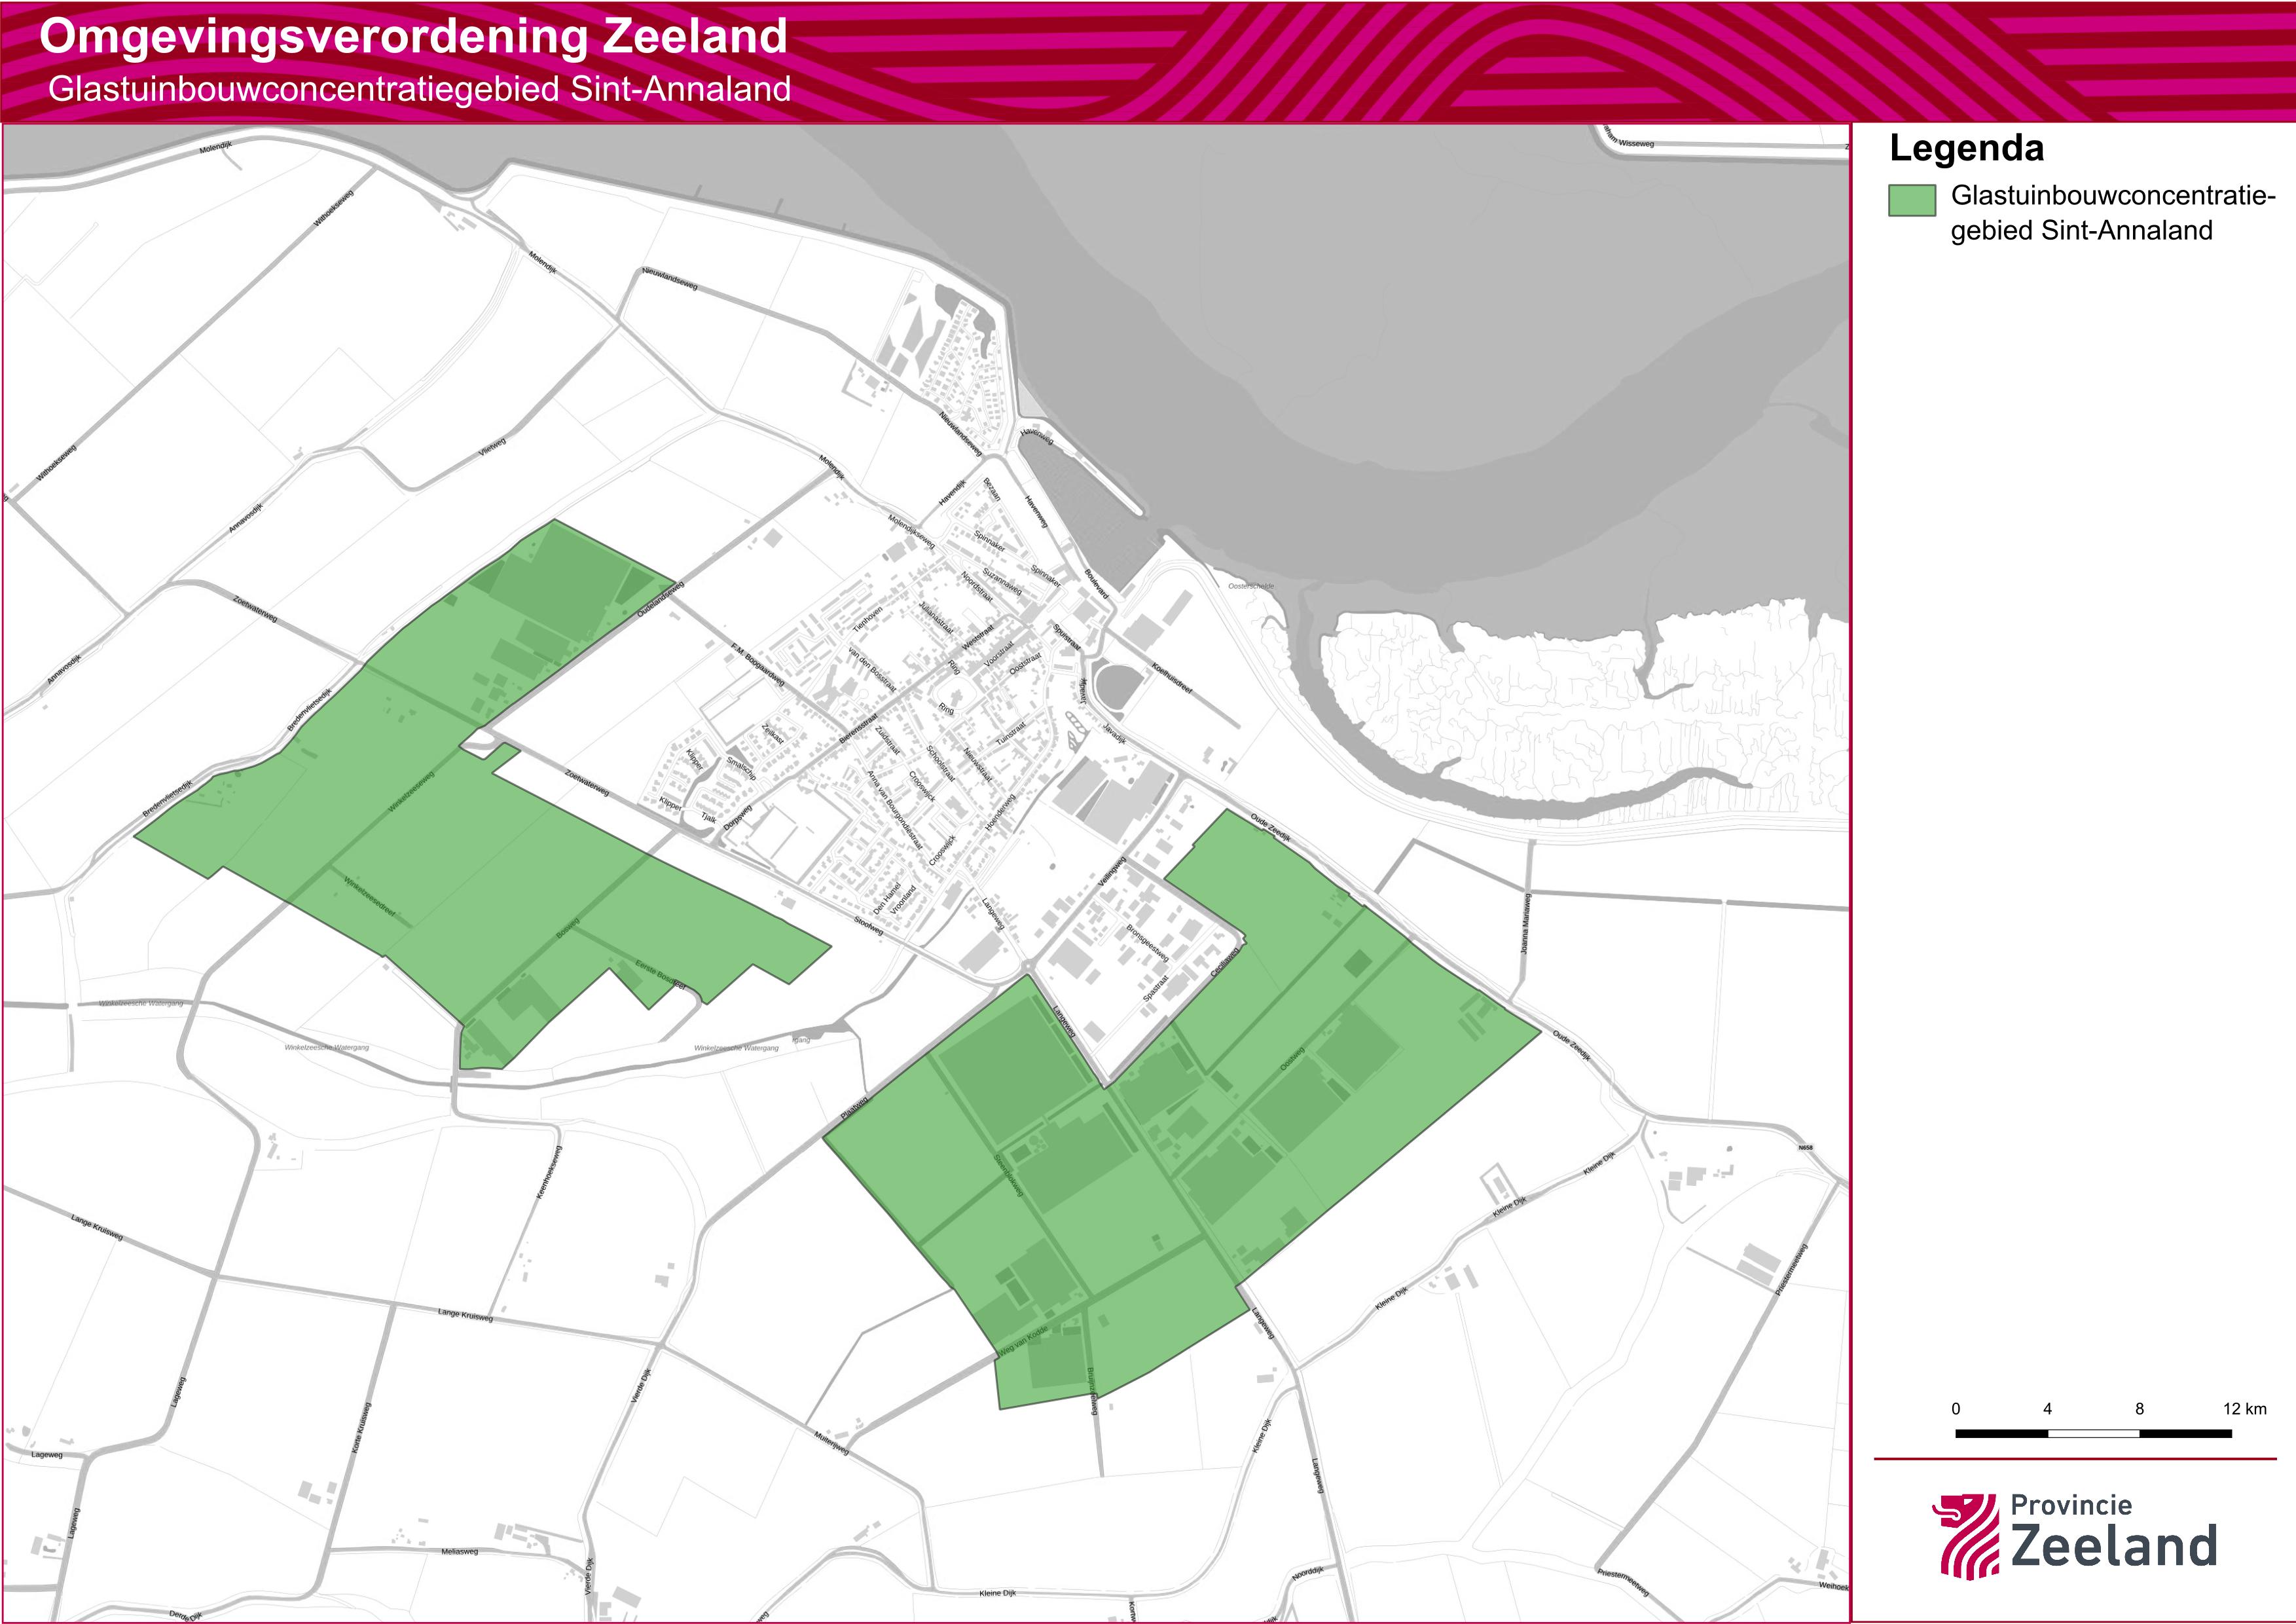
Task: Click the 'Molenweg' road label
Action: (x=831, y=1444)
